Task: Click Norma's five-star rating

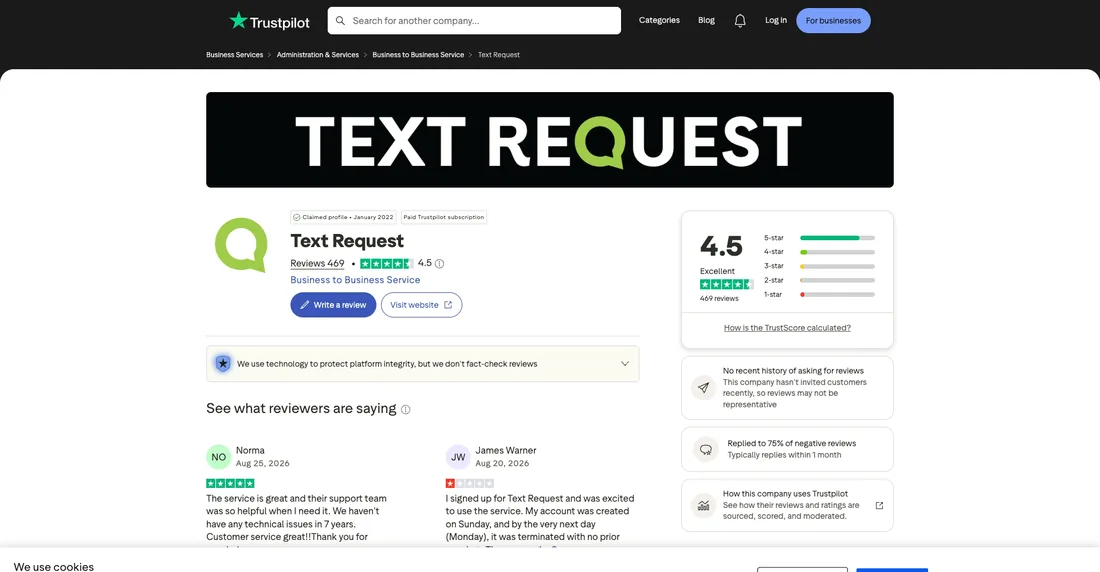Action: click(x=230, y=484)
